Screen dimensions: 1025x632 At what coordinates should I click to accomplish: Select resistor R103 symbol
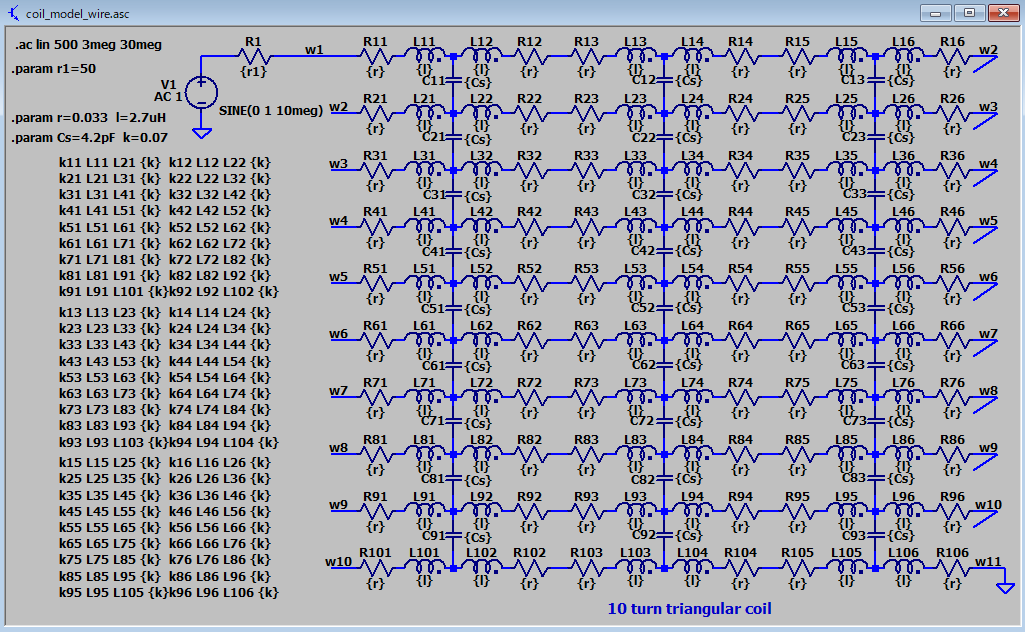[x=587, y=568]
